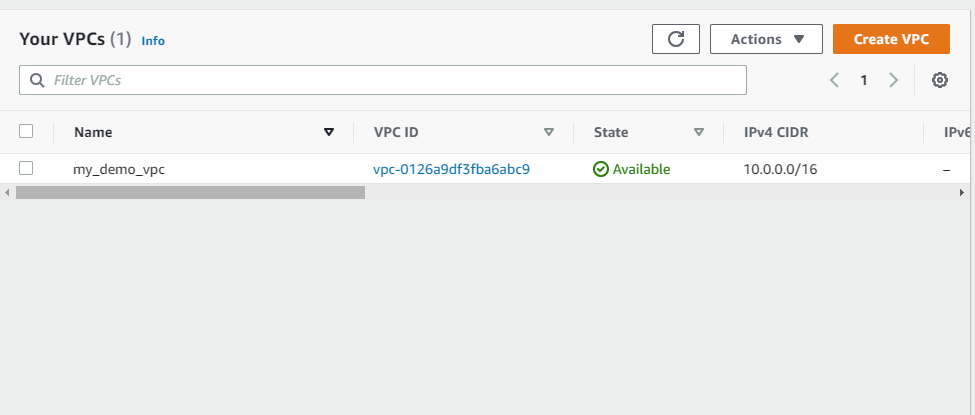Go to the previous page arrow
975x415 pixels.
pyautogui.click(x=834, y=80)
